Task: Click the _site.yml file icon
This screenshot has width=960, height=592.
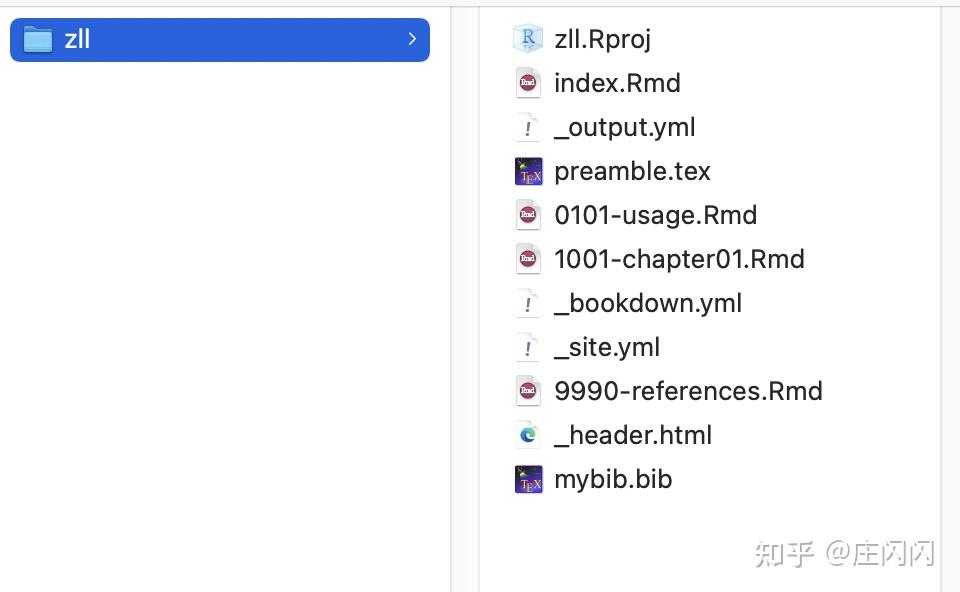Action: click(x=528, y=347)
